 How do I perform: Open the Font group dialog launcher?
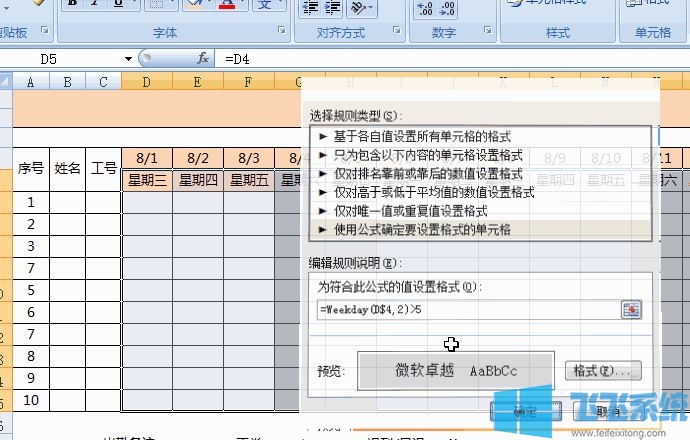click(282, 30)
